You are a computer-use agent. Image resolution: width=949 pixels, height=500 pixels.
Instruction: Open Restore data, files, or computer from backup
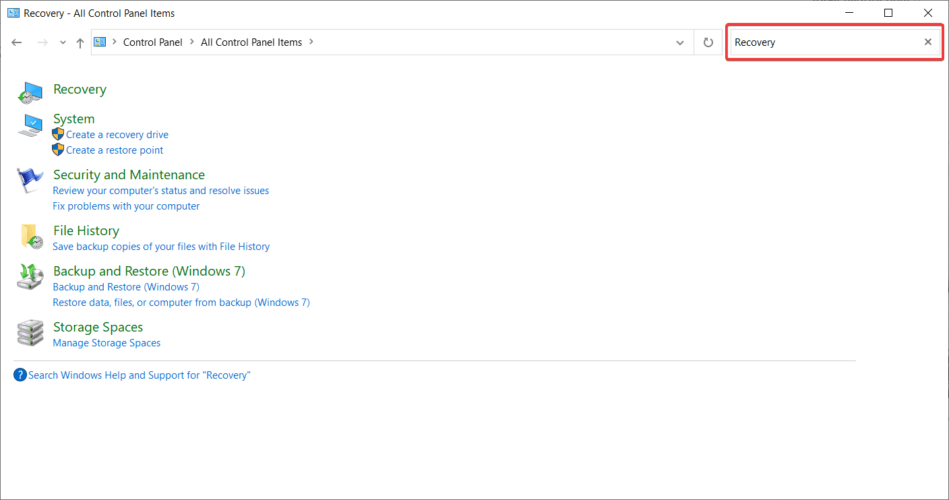coord(181,303)
